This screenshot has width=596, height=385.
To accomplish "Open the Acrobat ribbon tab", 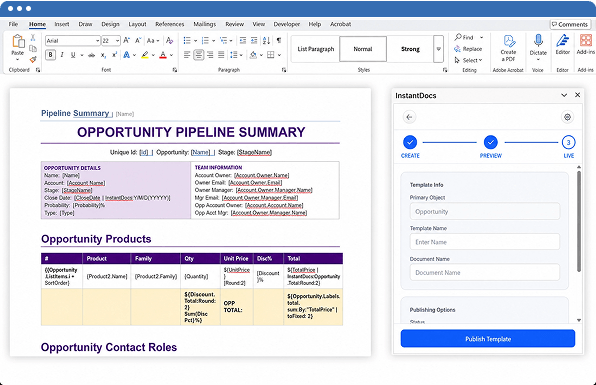I will tap(340, 24).
